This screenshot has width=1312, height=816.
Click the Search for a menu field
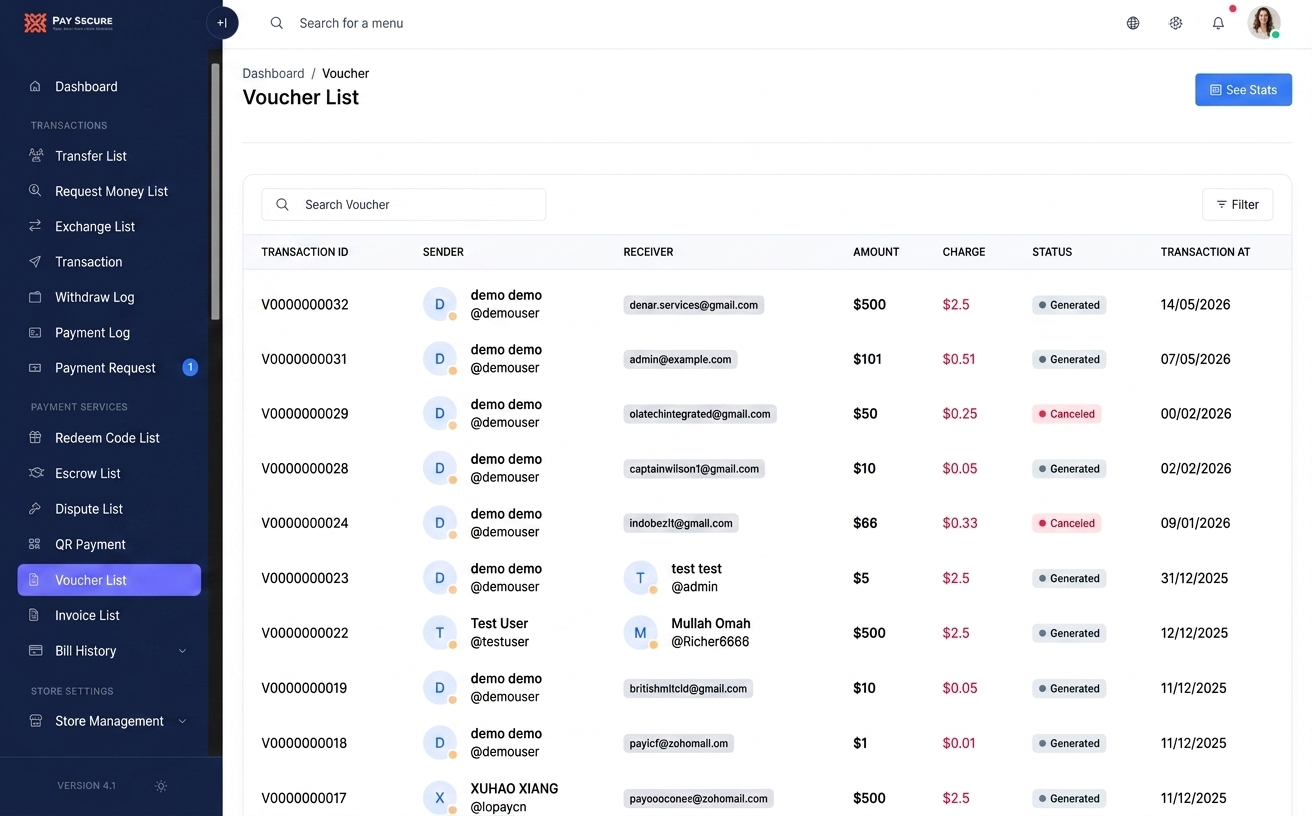pos(351,23)
